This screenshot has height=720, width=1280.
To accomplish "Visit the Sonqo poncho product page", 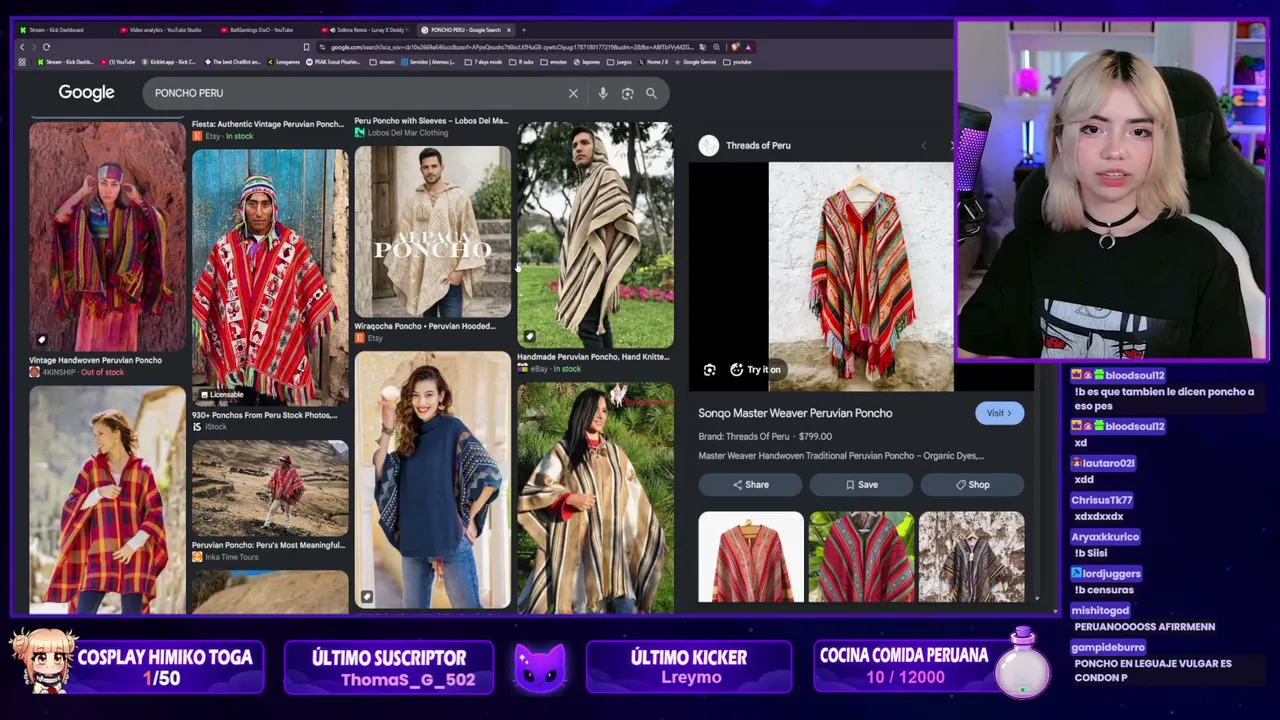I will pyautogui.click(x=999, y=413).
